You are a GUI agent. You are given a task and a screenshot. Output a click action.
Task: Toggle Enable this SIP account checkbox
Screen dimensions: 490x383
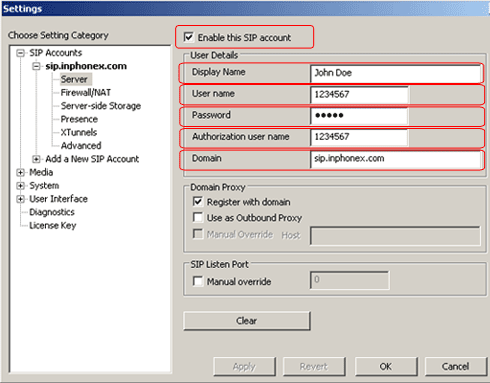189,37
